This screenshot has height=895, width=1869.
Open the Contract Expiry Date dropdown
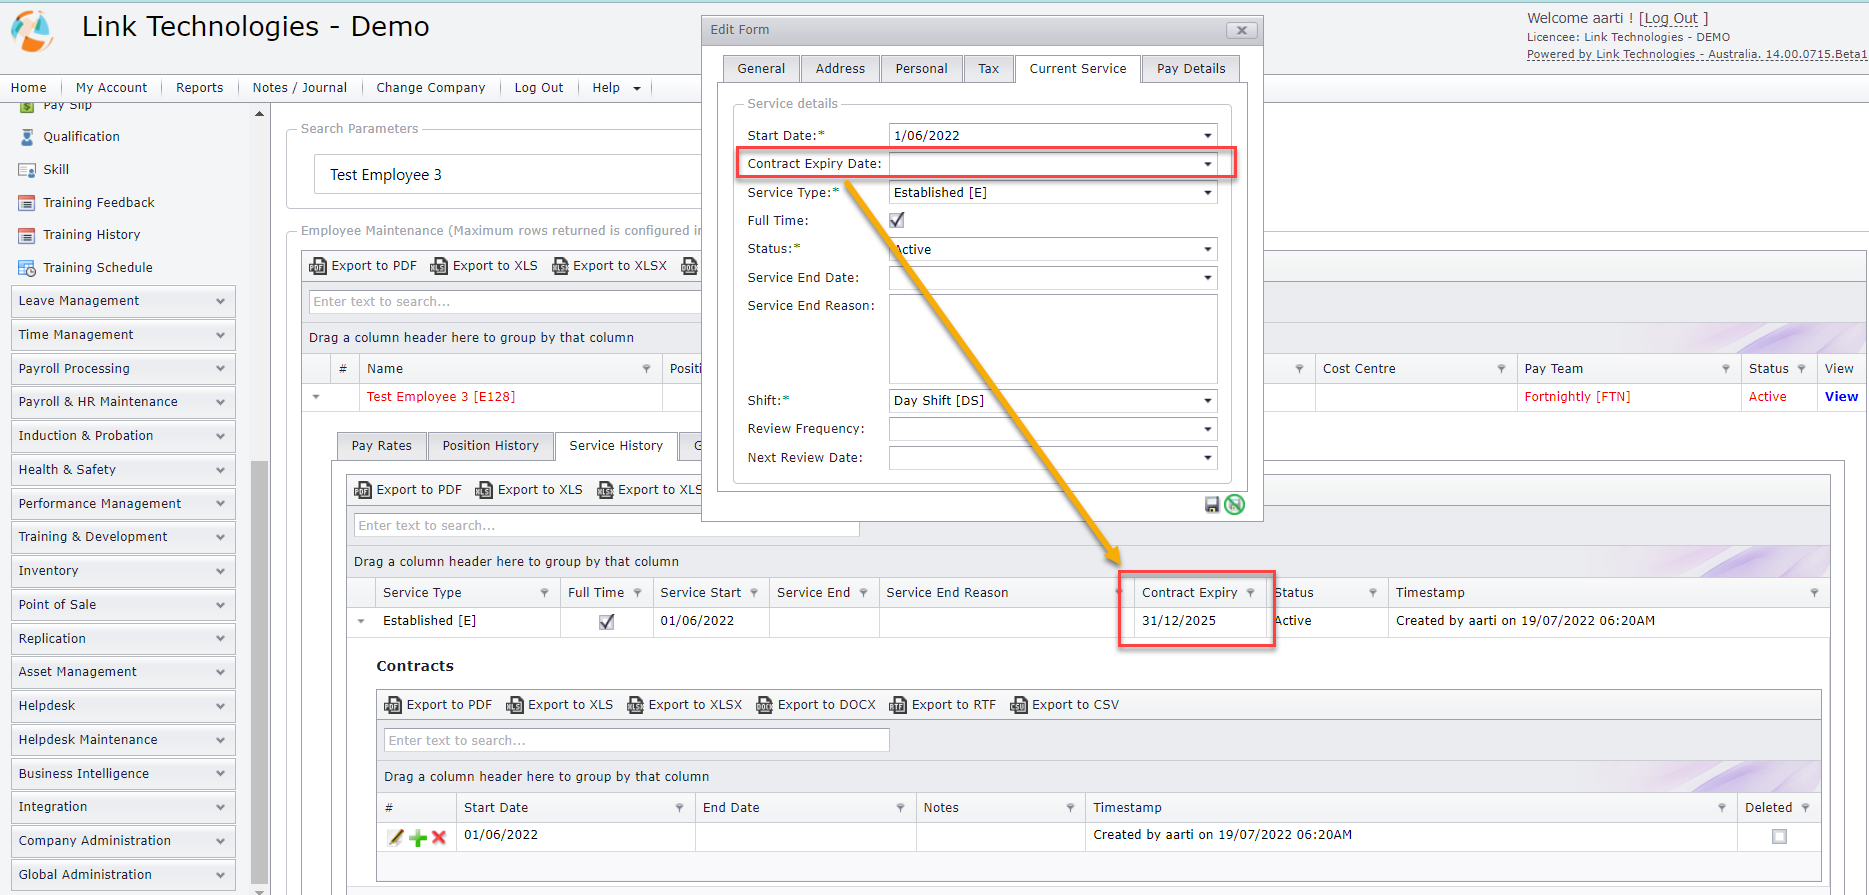point(1207,164)
